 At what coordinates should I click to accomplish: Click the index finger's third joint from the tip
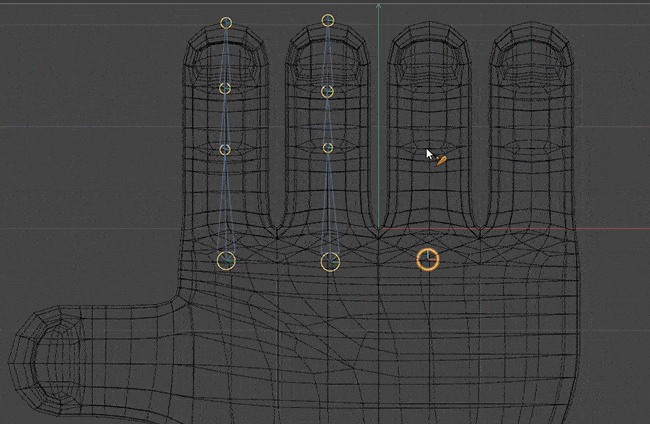[x=225, y=150]
